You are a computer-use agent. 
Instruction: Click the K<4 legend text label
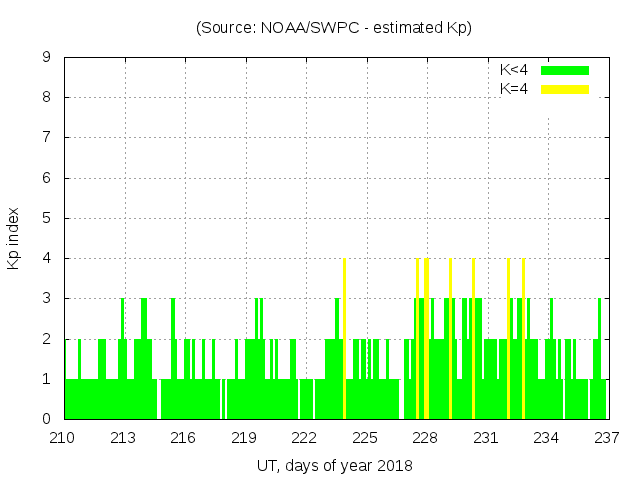tap(513, 70)
